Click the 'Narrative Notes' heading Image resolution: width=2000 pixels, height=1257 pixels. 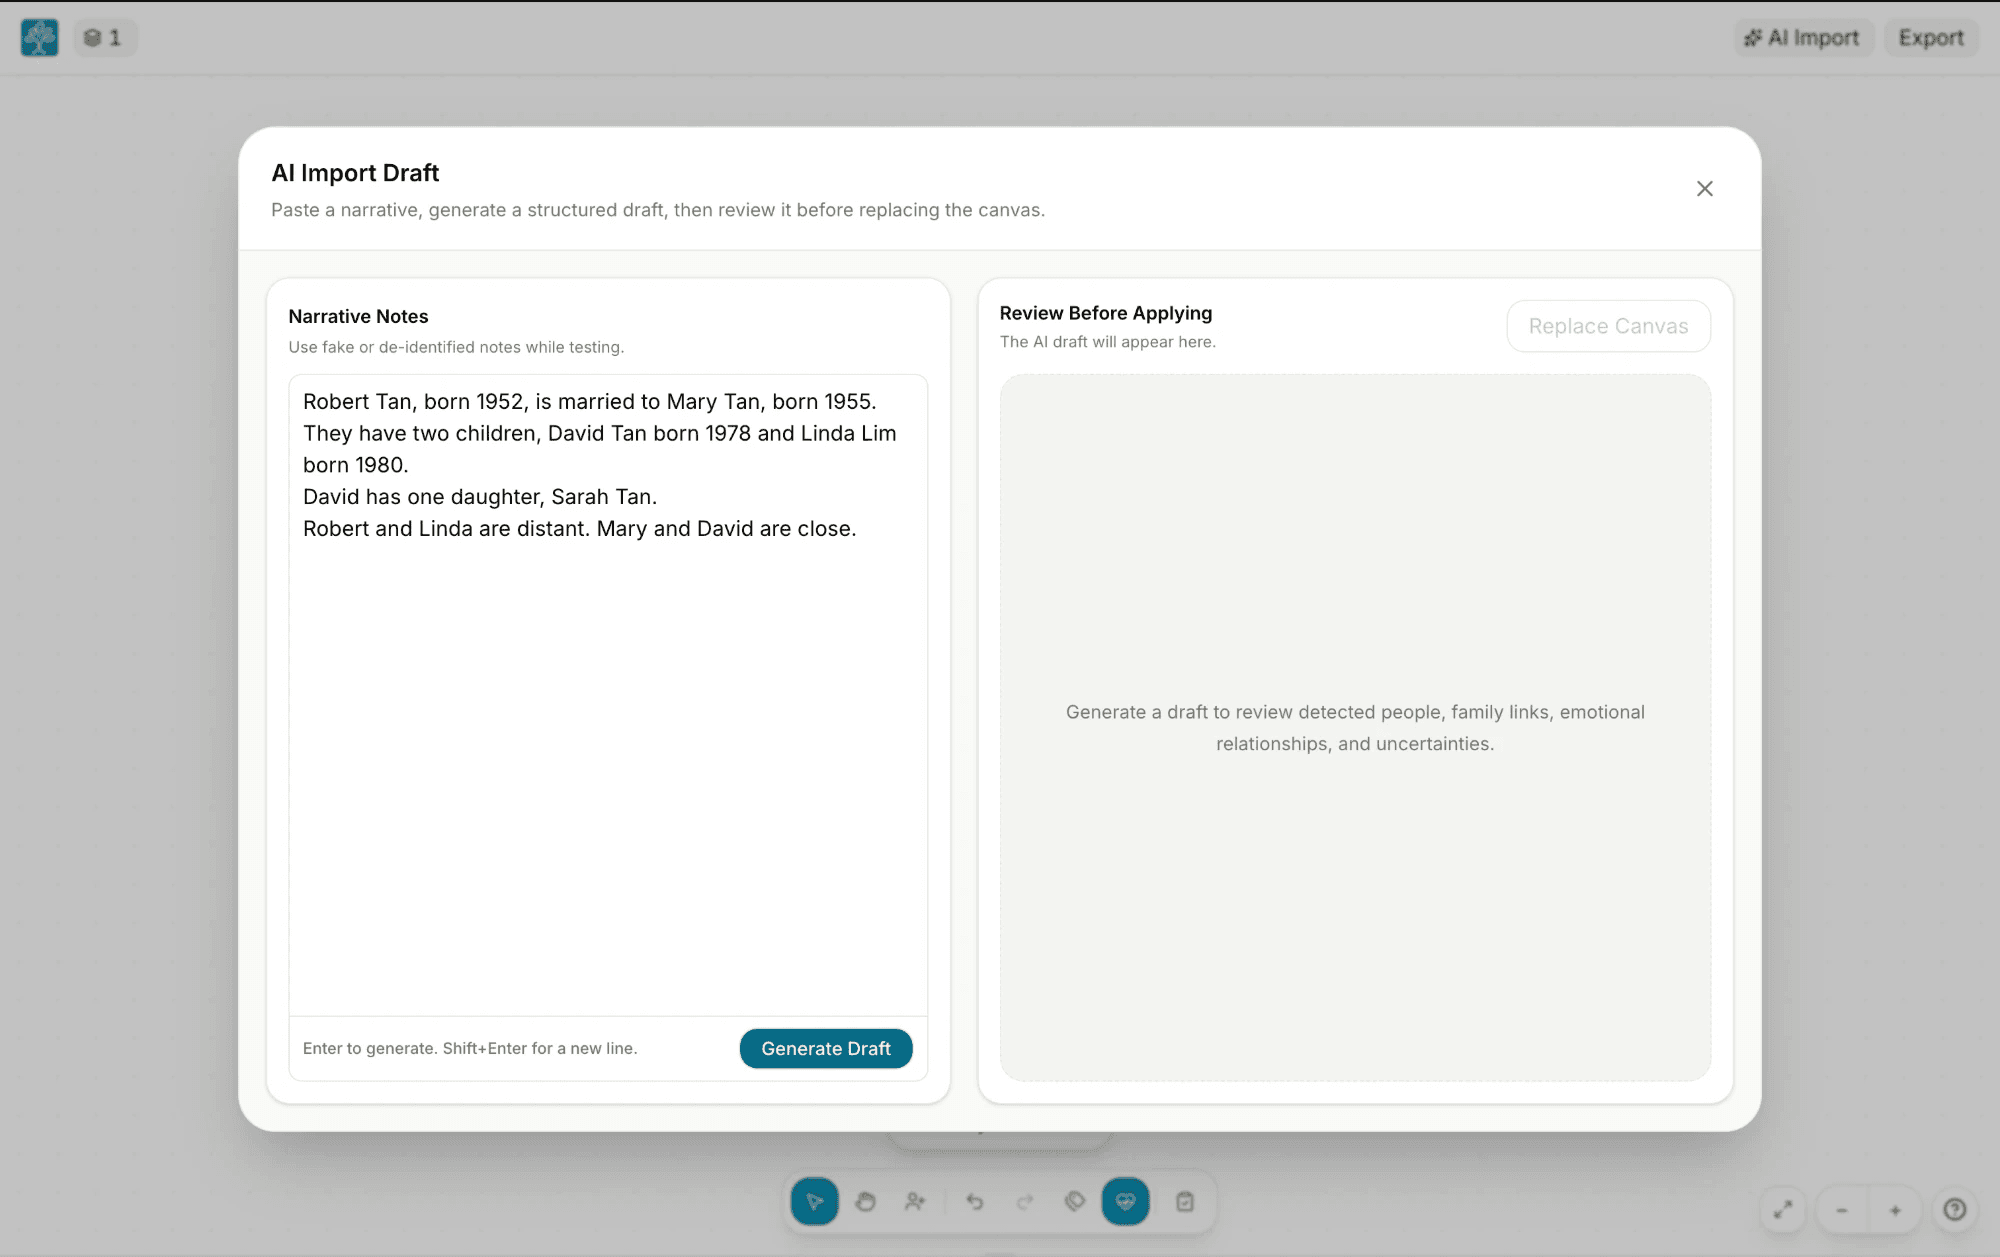[x=358, y=316]
